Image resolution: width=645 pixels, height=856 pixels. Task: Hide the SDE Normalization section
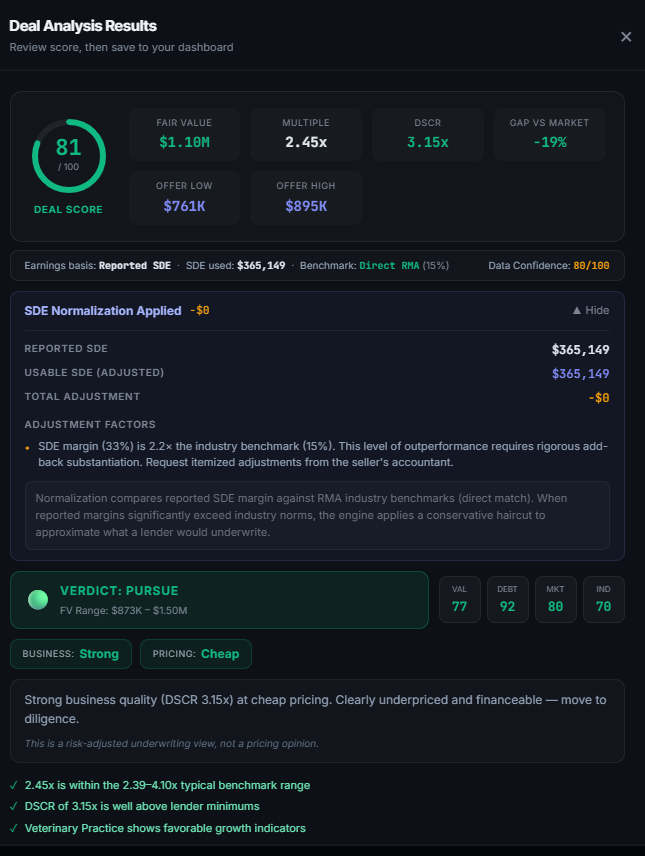(x=590, y=311)
